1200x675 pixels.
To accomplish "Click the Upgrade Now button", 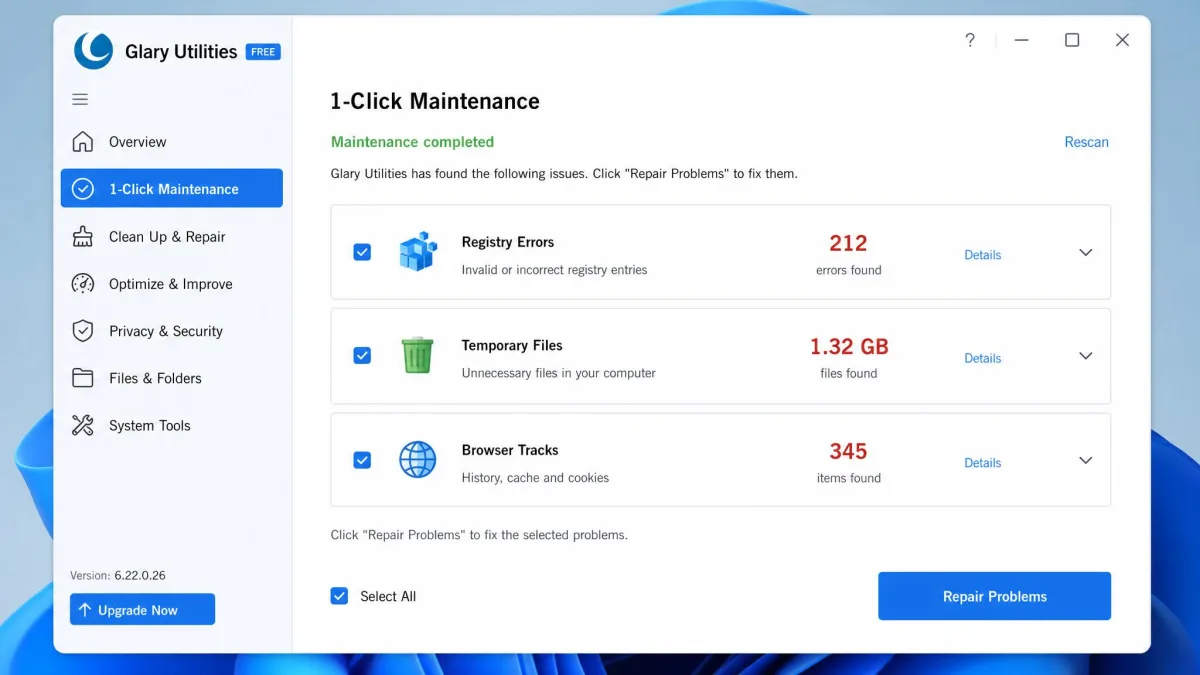I will 142,609.
